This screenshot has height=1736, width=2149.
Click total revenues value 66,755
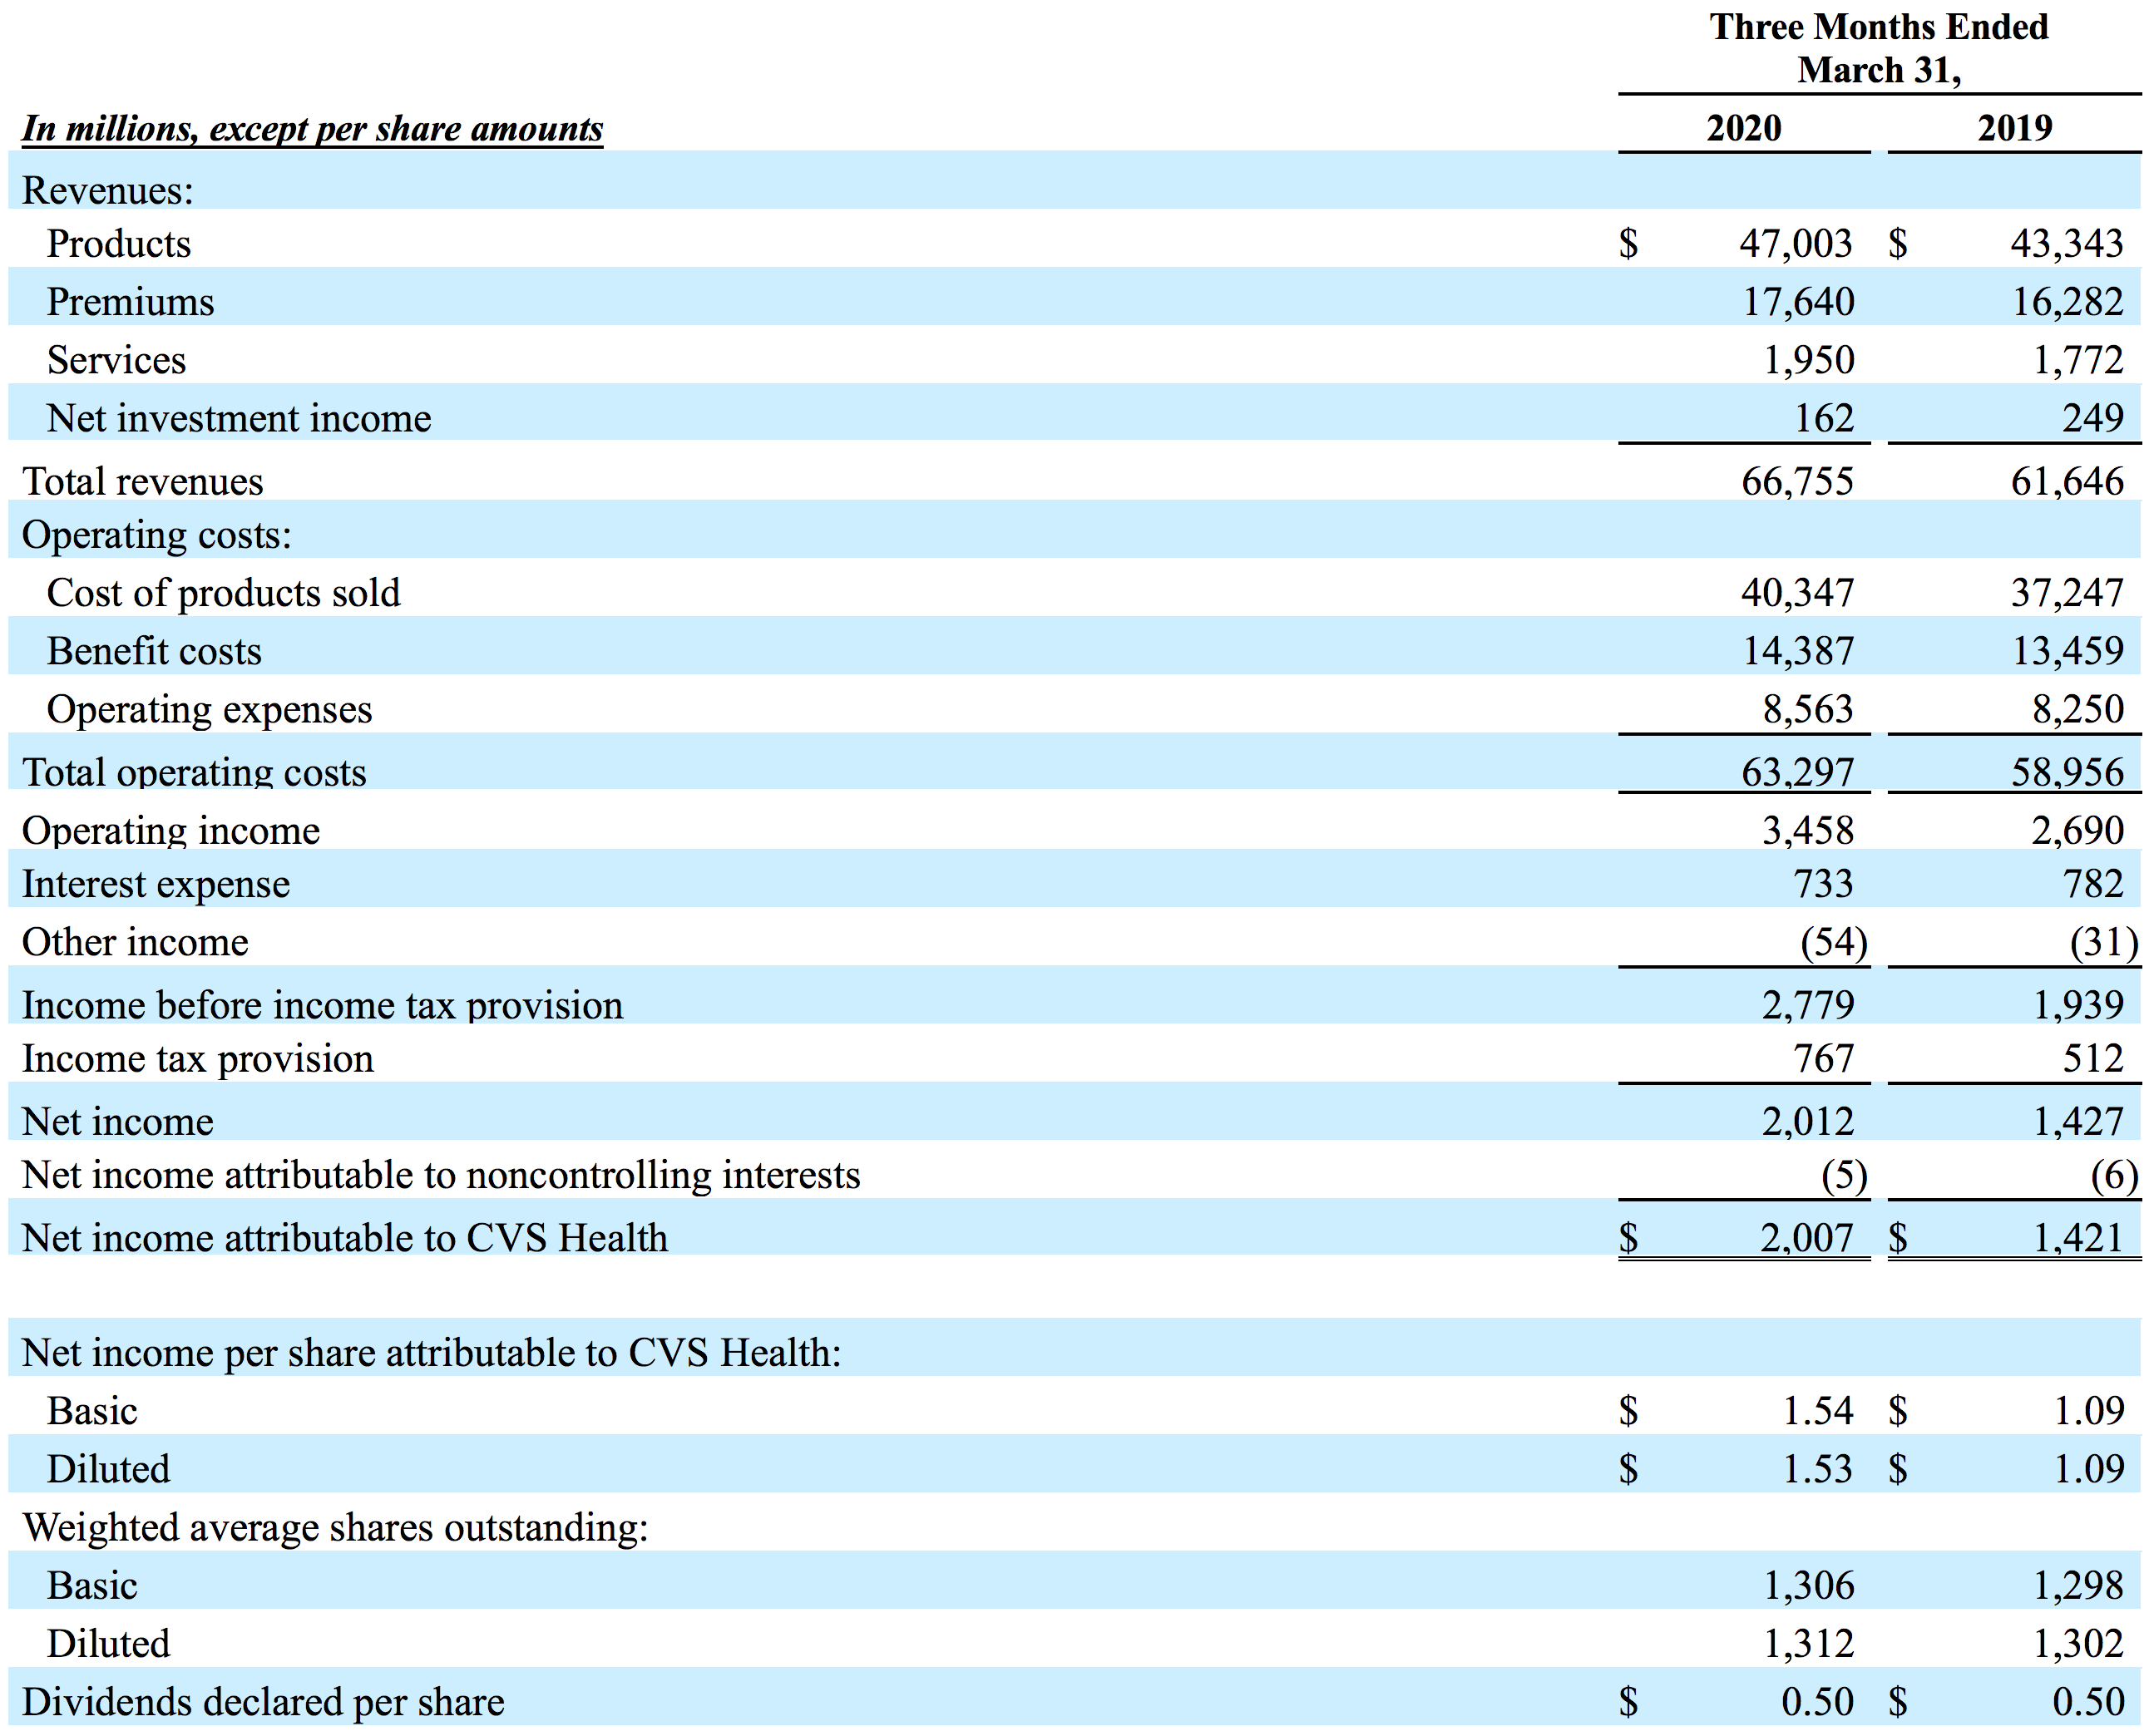coord(1797,481)
